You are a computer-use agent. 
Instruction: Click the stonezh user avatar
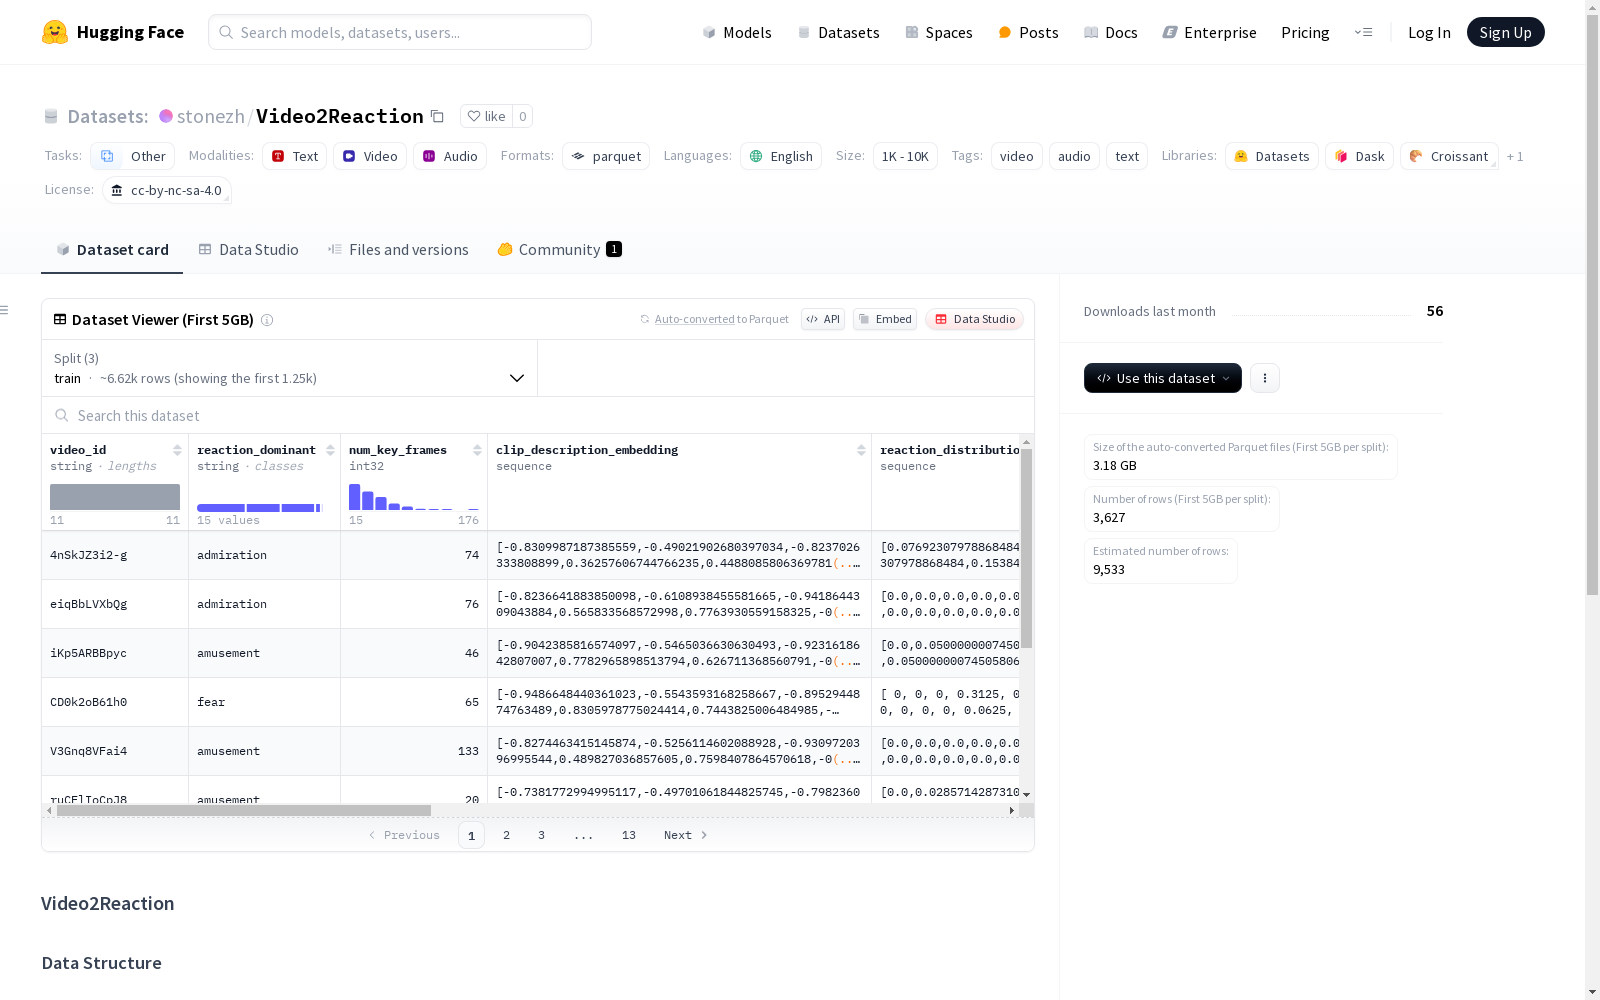(x=166, y=116)
